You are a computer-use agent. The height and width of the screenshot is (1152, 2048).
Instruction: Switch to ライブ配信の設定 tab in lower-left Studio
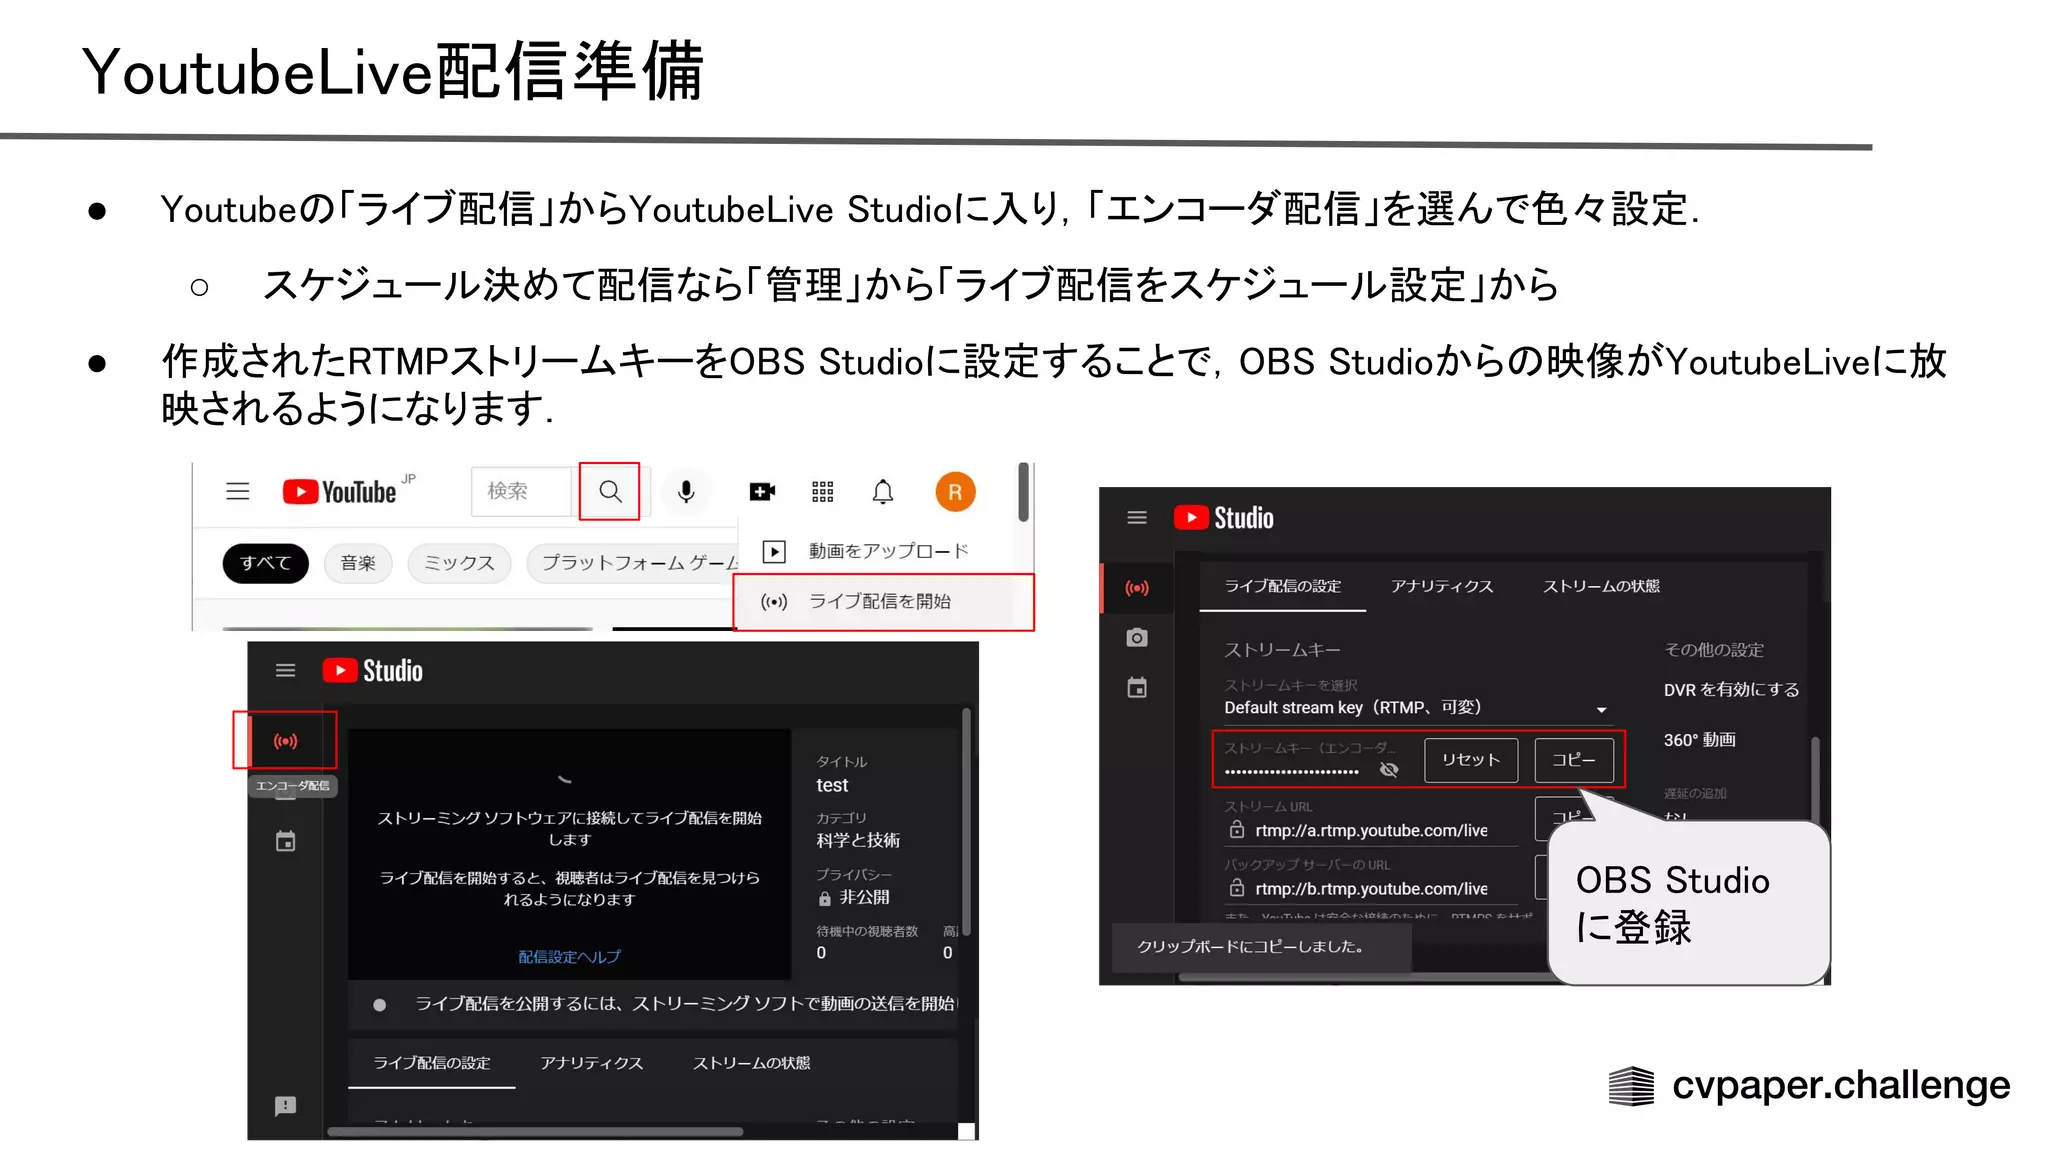432,1063
